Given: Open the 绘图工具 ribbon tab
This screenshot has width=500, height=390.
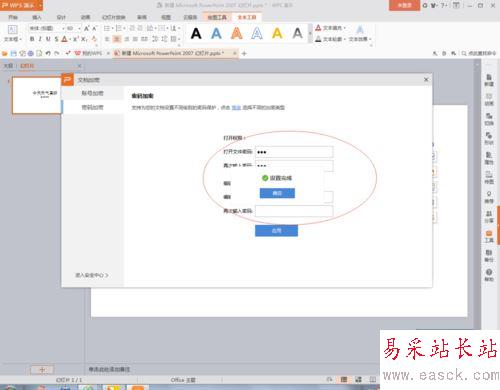Looking at the screenshot, I should pyautogui.click(x=217, y=17).
